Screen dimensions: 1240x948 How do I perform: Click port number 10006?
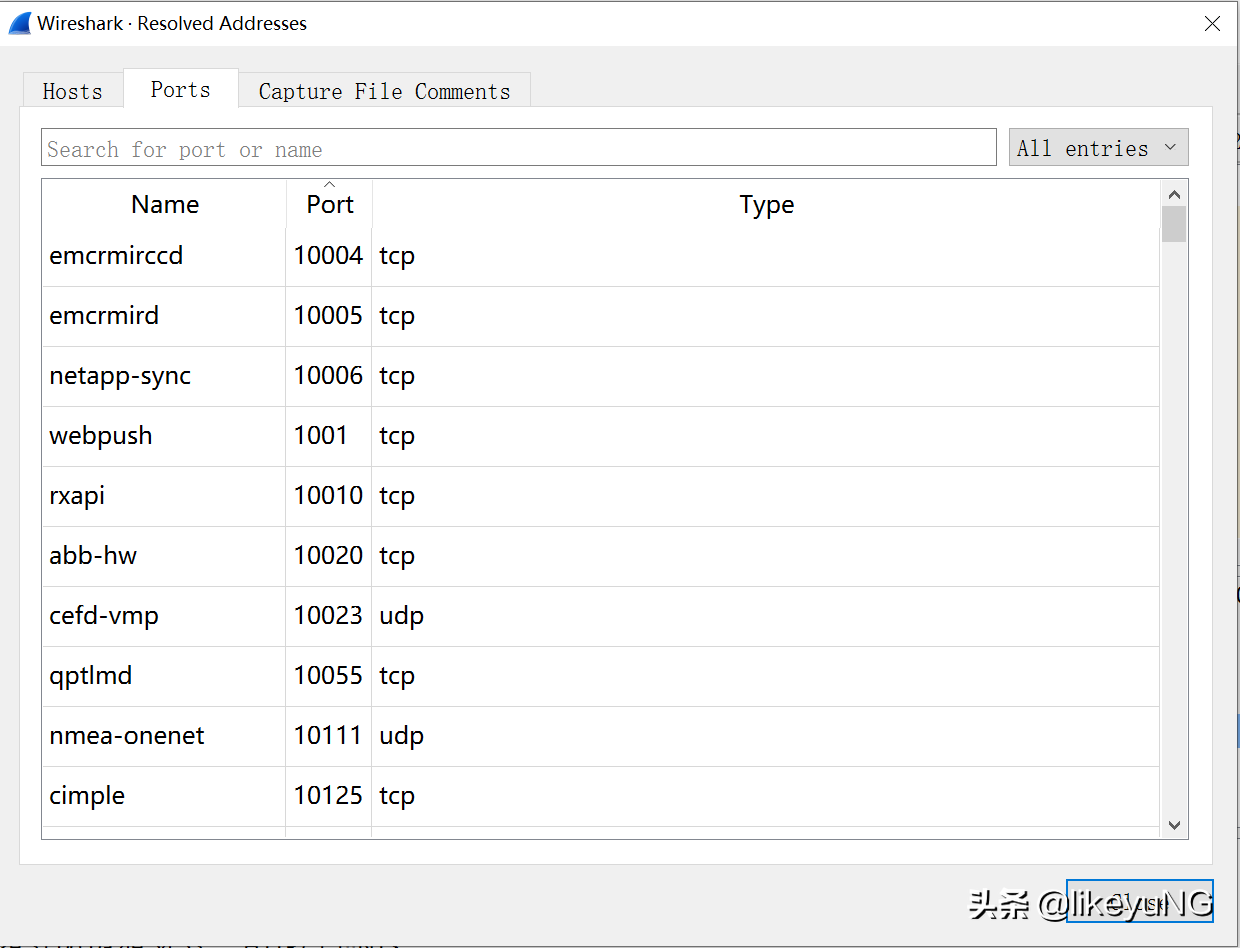click(x=328, y=376)
